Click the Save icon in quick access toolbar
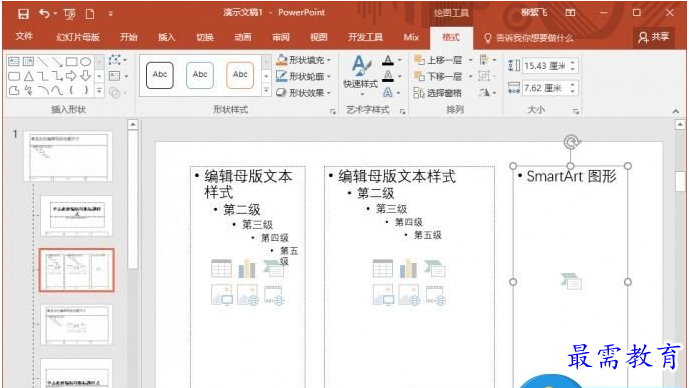 [23, 14]
